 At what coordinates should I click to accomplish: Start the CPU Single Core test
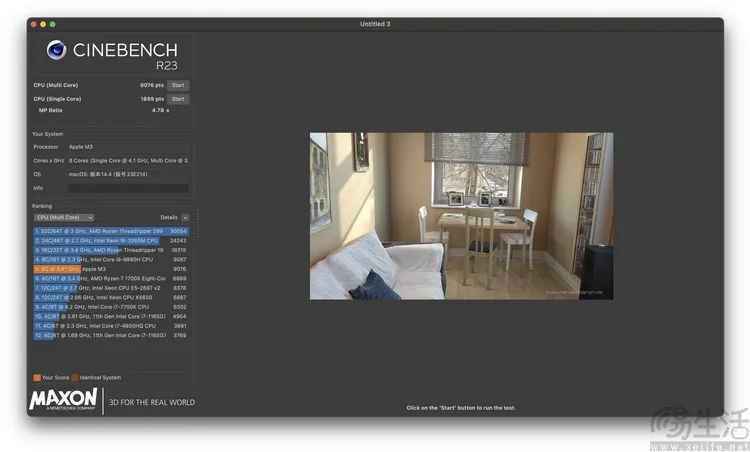(x=178, y=99)
